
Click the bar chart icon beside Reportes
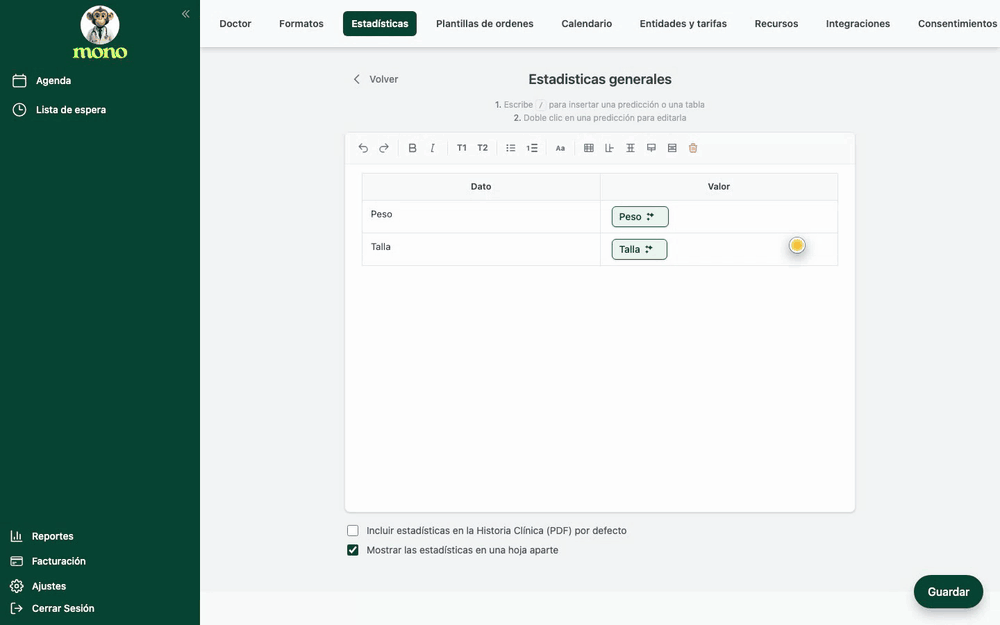point(17,536)
